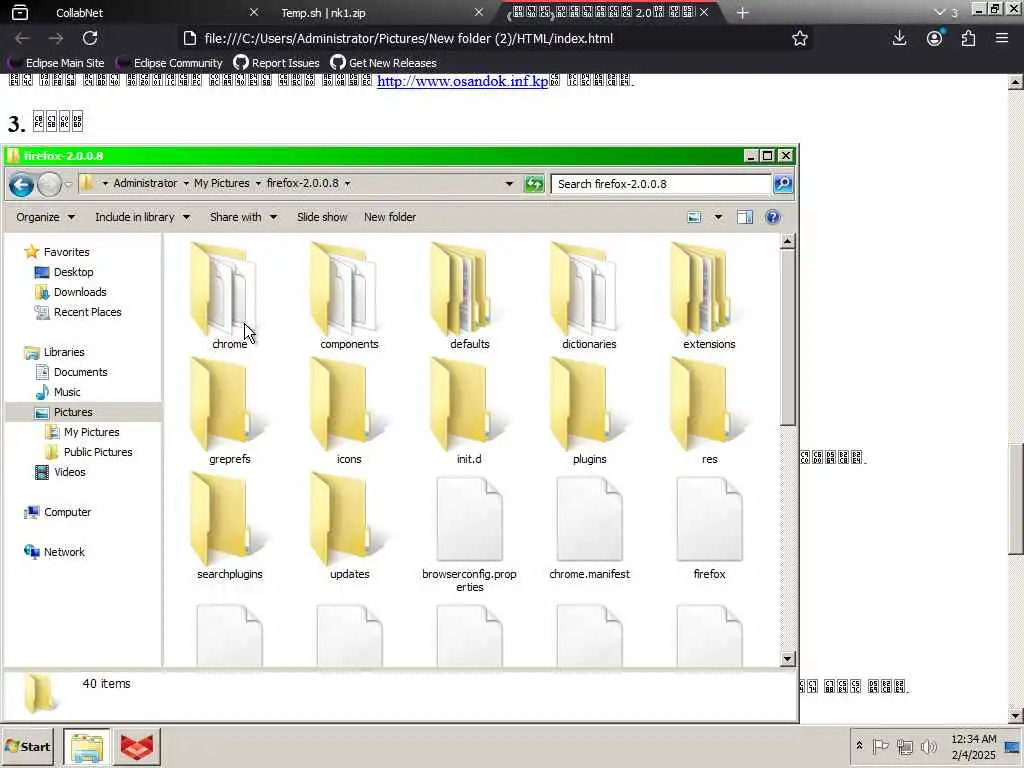
Task: Select Music under Libraries
Action: click(57, 392)
